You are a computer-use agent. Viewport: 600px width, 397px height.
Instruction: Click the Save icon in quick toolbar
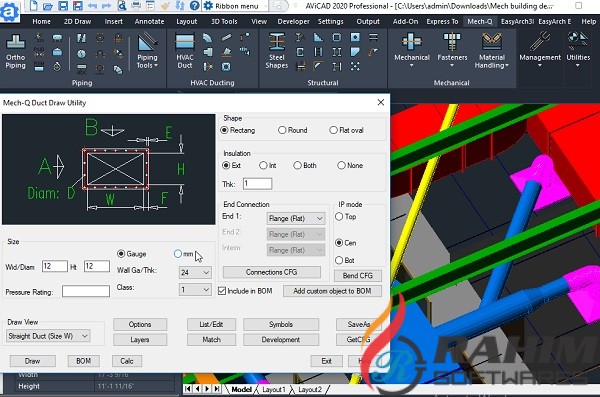[63, 6]
